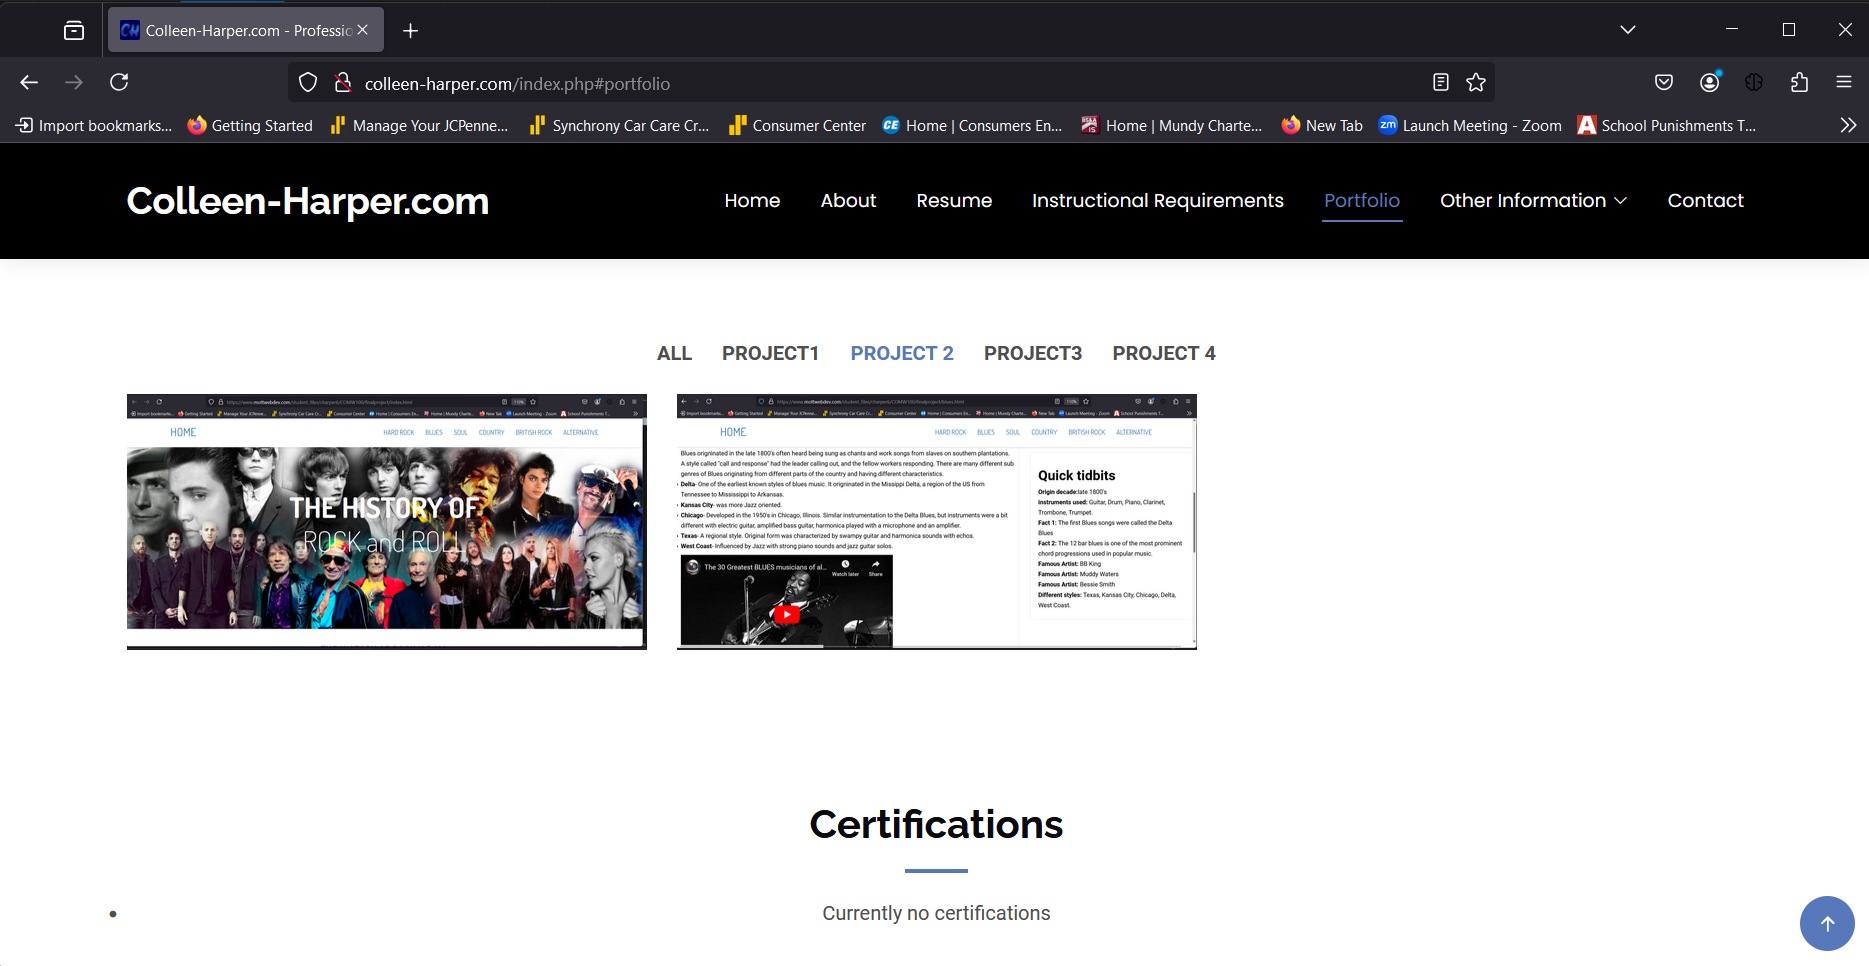
Task: Select the ALL portfolio filter
Action: point(674,354)
